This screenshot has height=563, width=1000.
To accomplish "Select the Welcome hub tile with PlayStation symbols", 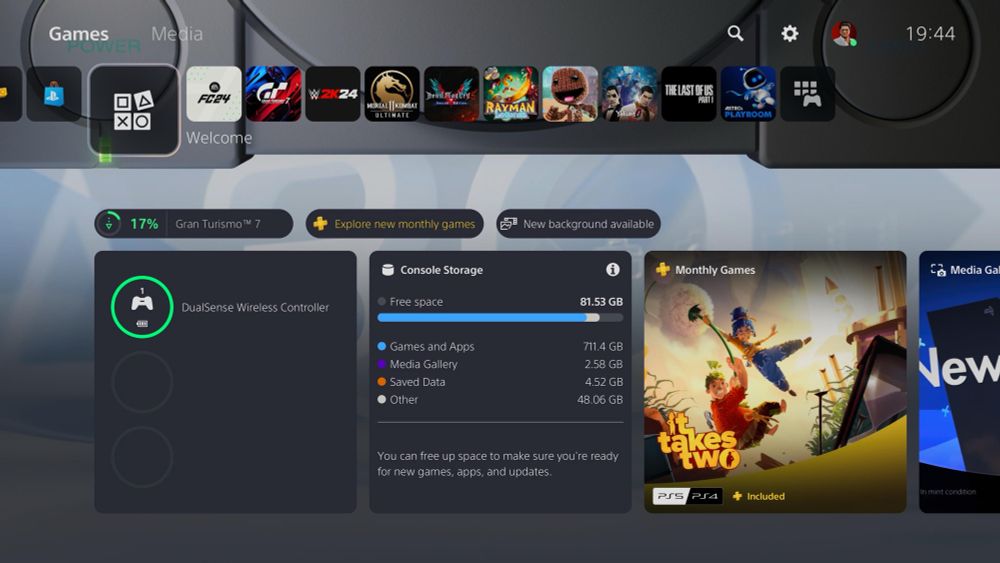I will click(134, 110).
